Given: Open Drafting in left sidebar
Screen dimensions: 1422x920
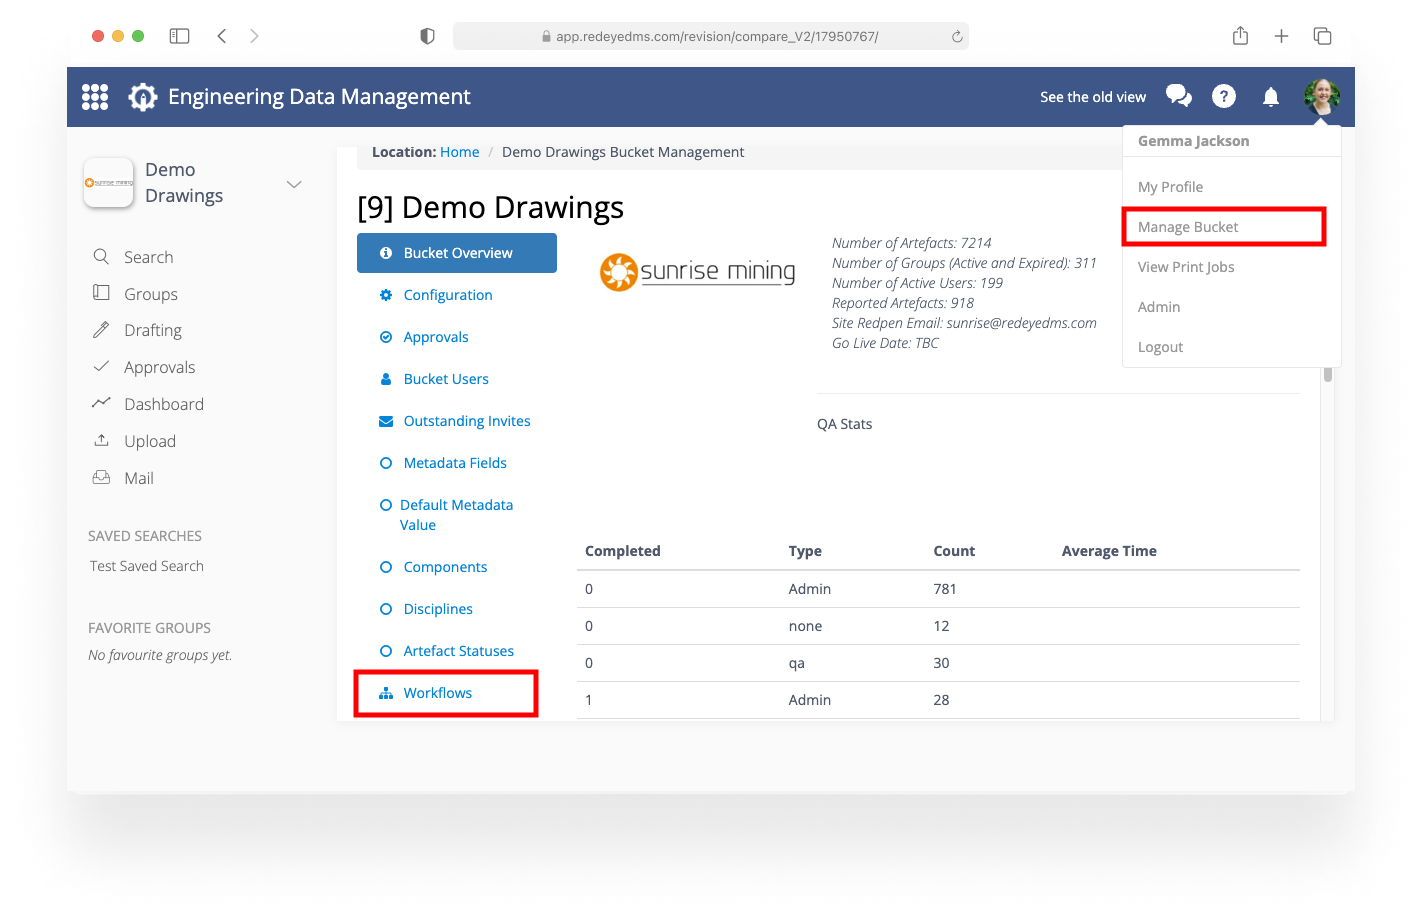Looking at the screenshot, I should click(x=153, y=330).
